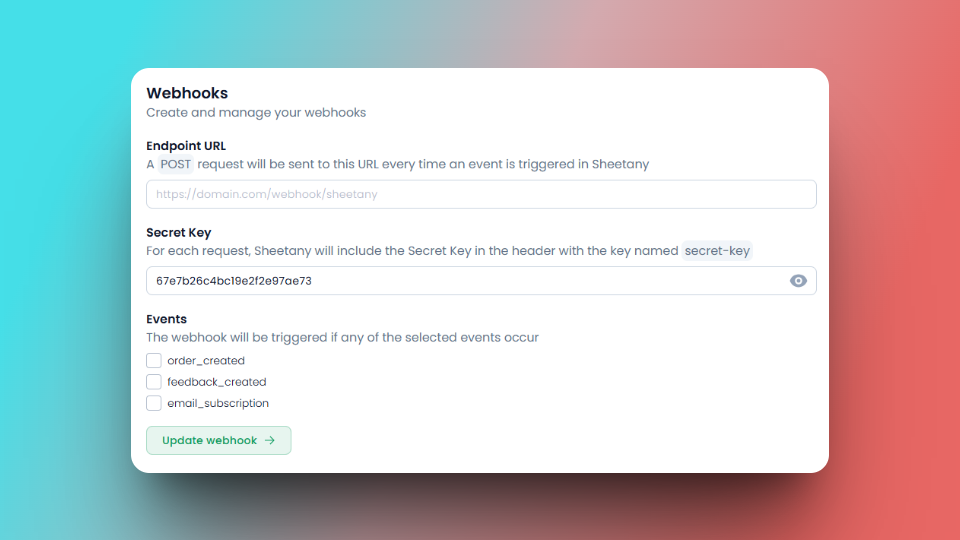Select the secret-key header name badge
This screenshot has width=960, height=540.
[x=717, y=251]
